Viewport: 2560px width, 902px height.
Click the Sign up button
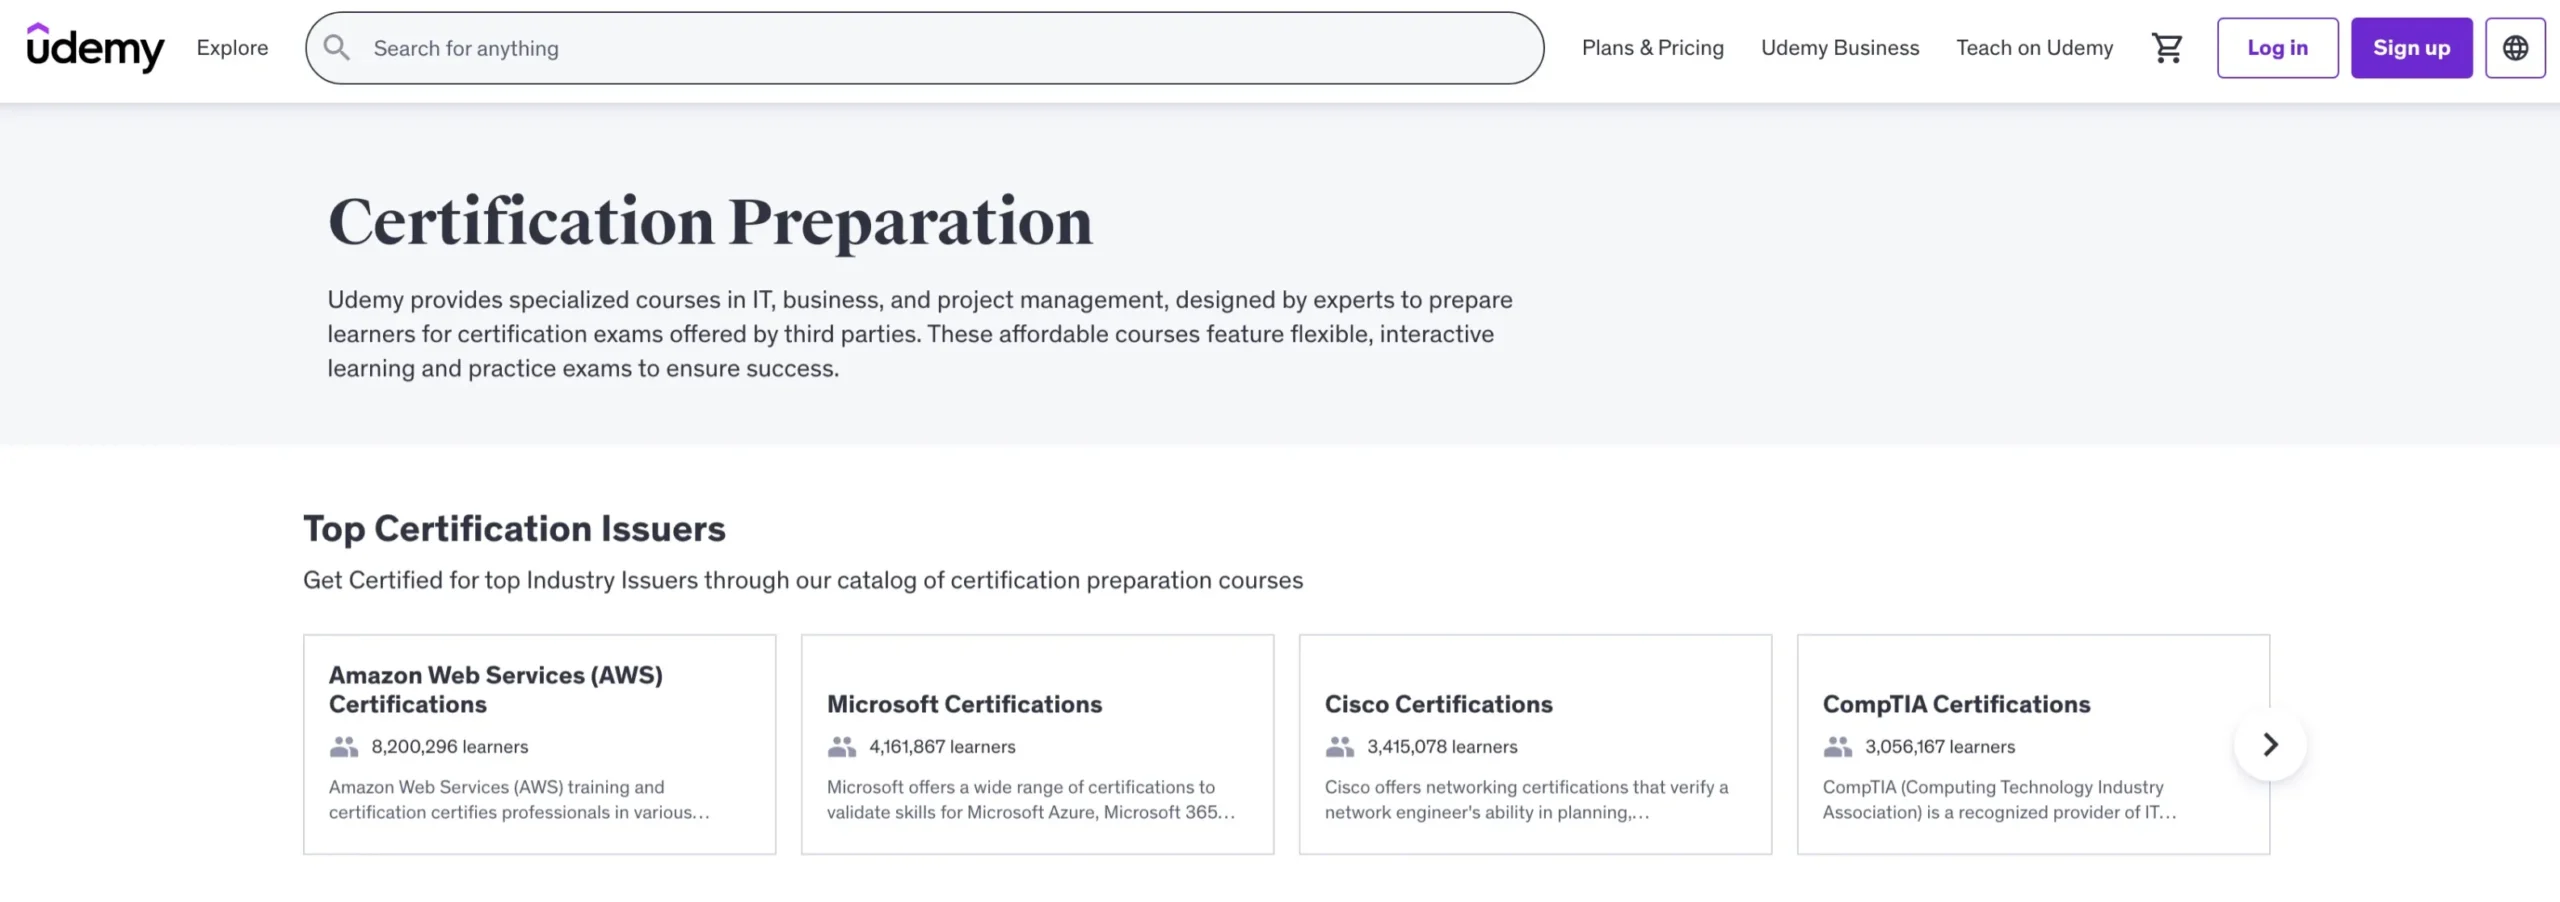(2411, 47)
